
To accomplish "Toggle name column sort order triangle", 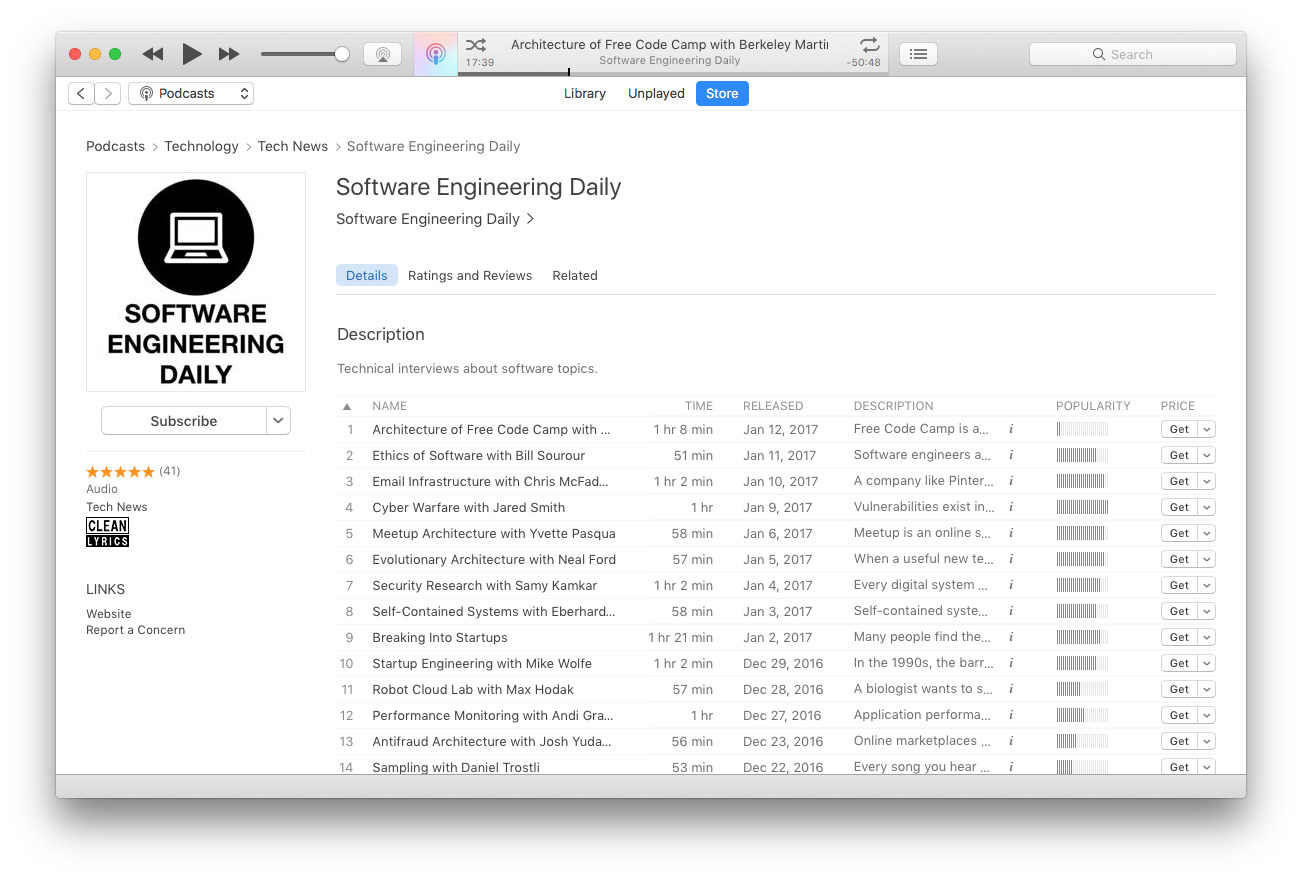I will click(347, 406).
